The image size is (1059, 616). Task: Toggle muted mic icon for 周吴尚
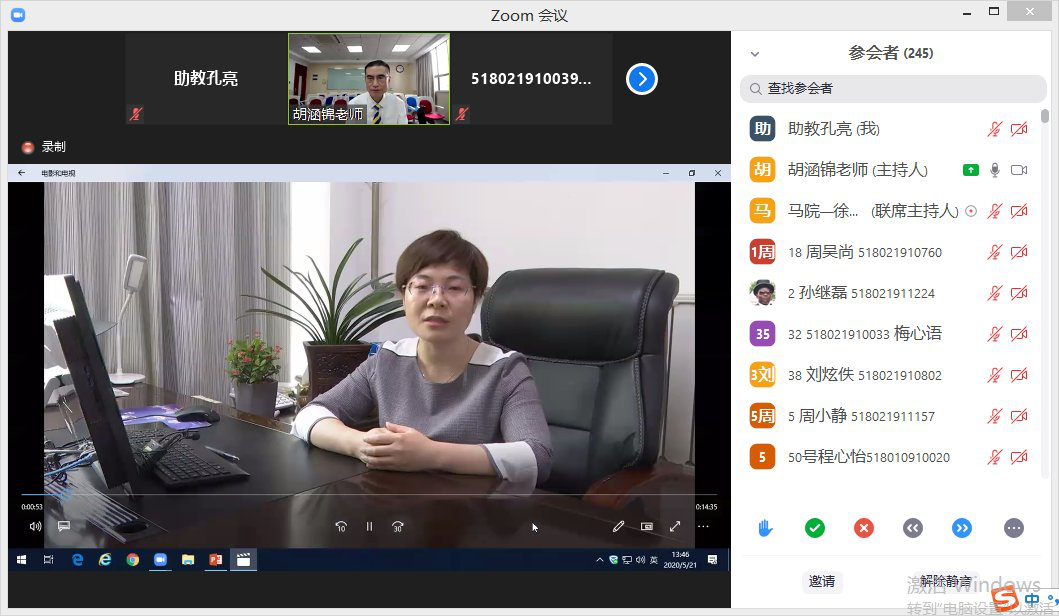(x=994, y=252)
